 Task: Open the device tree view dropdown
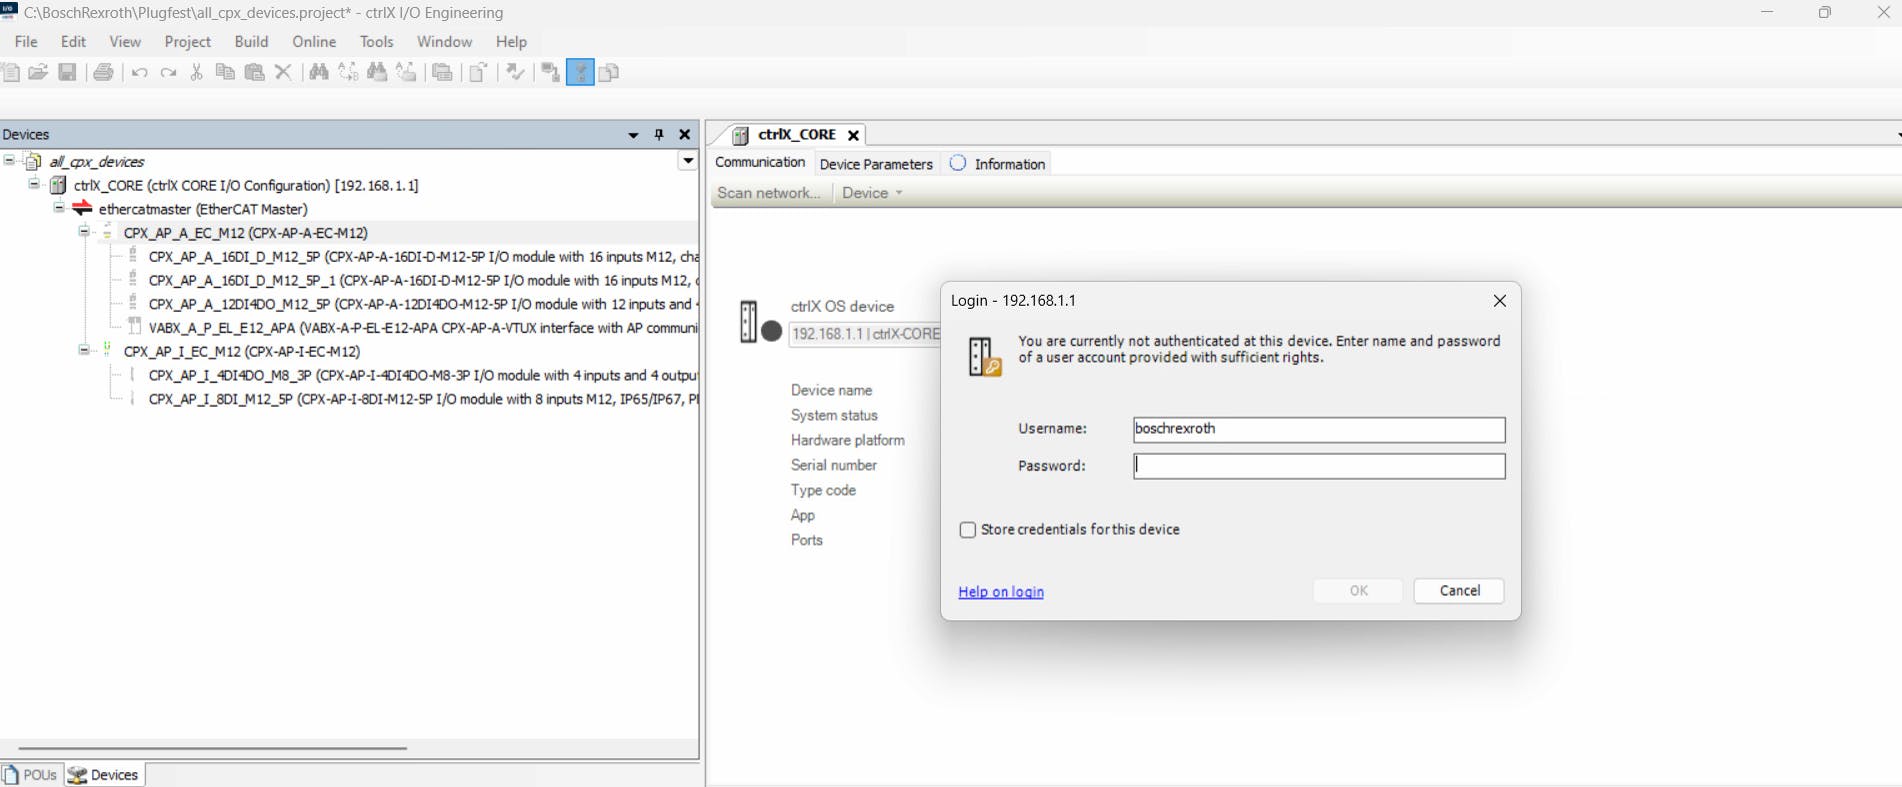688,161
